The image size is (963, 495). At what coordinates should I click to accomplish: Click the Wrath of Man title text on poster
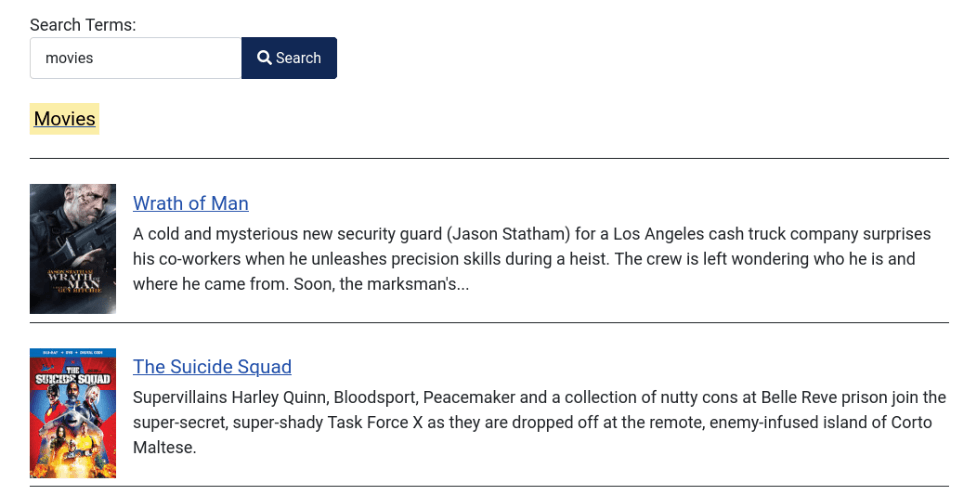point(75,281)
